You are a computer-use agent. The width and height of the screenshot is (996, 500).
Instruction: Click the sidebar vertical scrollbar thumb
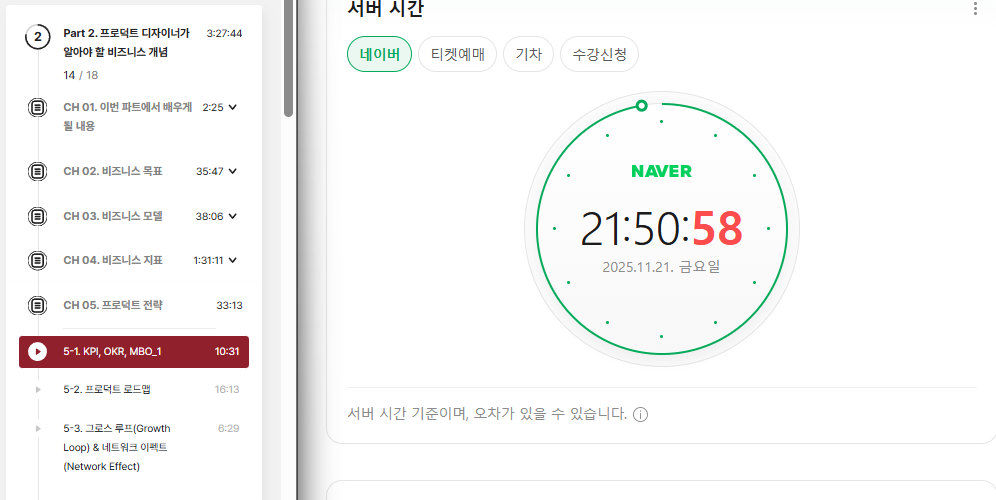[x=288, y=58]
